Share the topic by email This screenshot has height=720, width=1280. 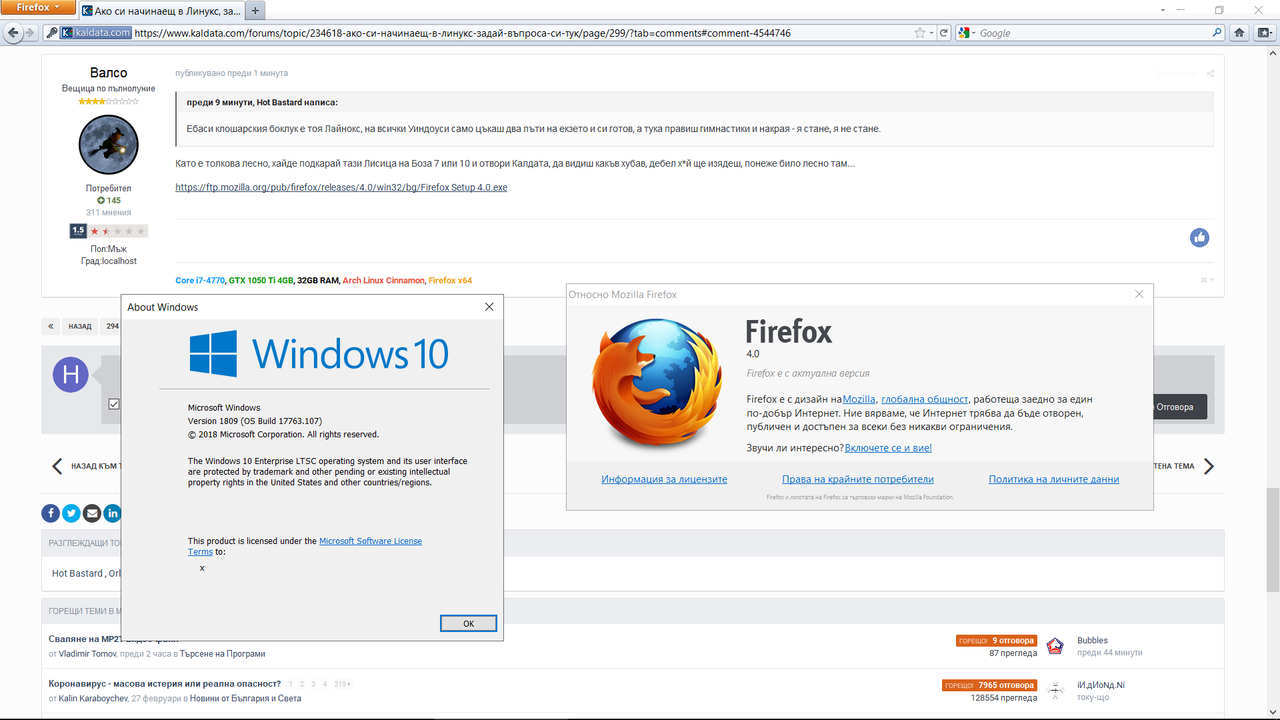tap(92, 513)
